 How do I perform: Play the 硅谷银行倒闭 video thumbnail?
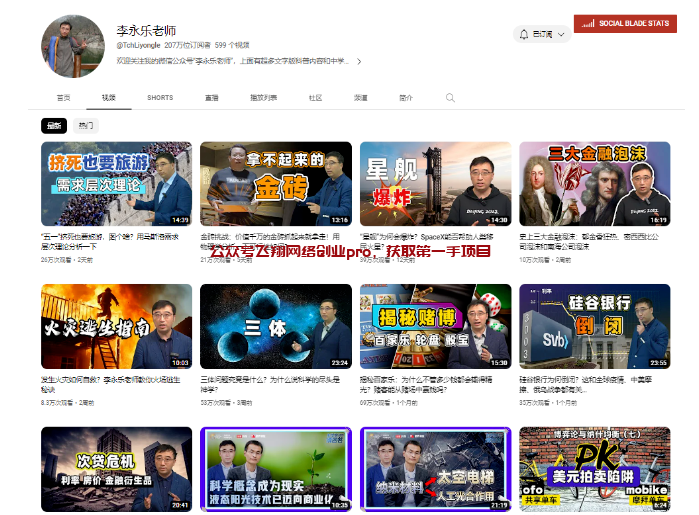[x=594, y=326]
